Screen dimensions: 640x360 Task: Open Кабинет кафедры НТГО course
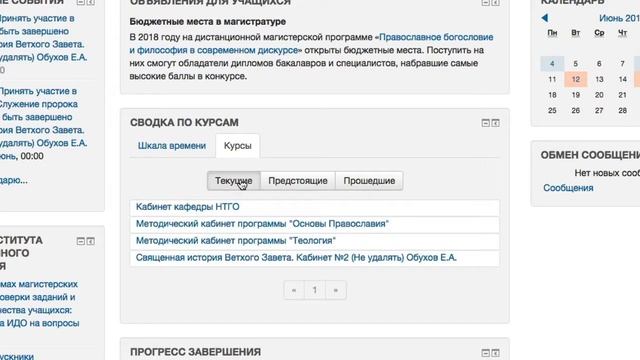tap(188, 207)
